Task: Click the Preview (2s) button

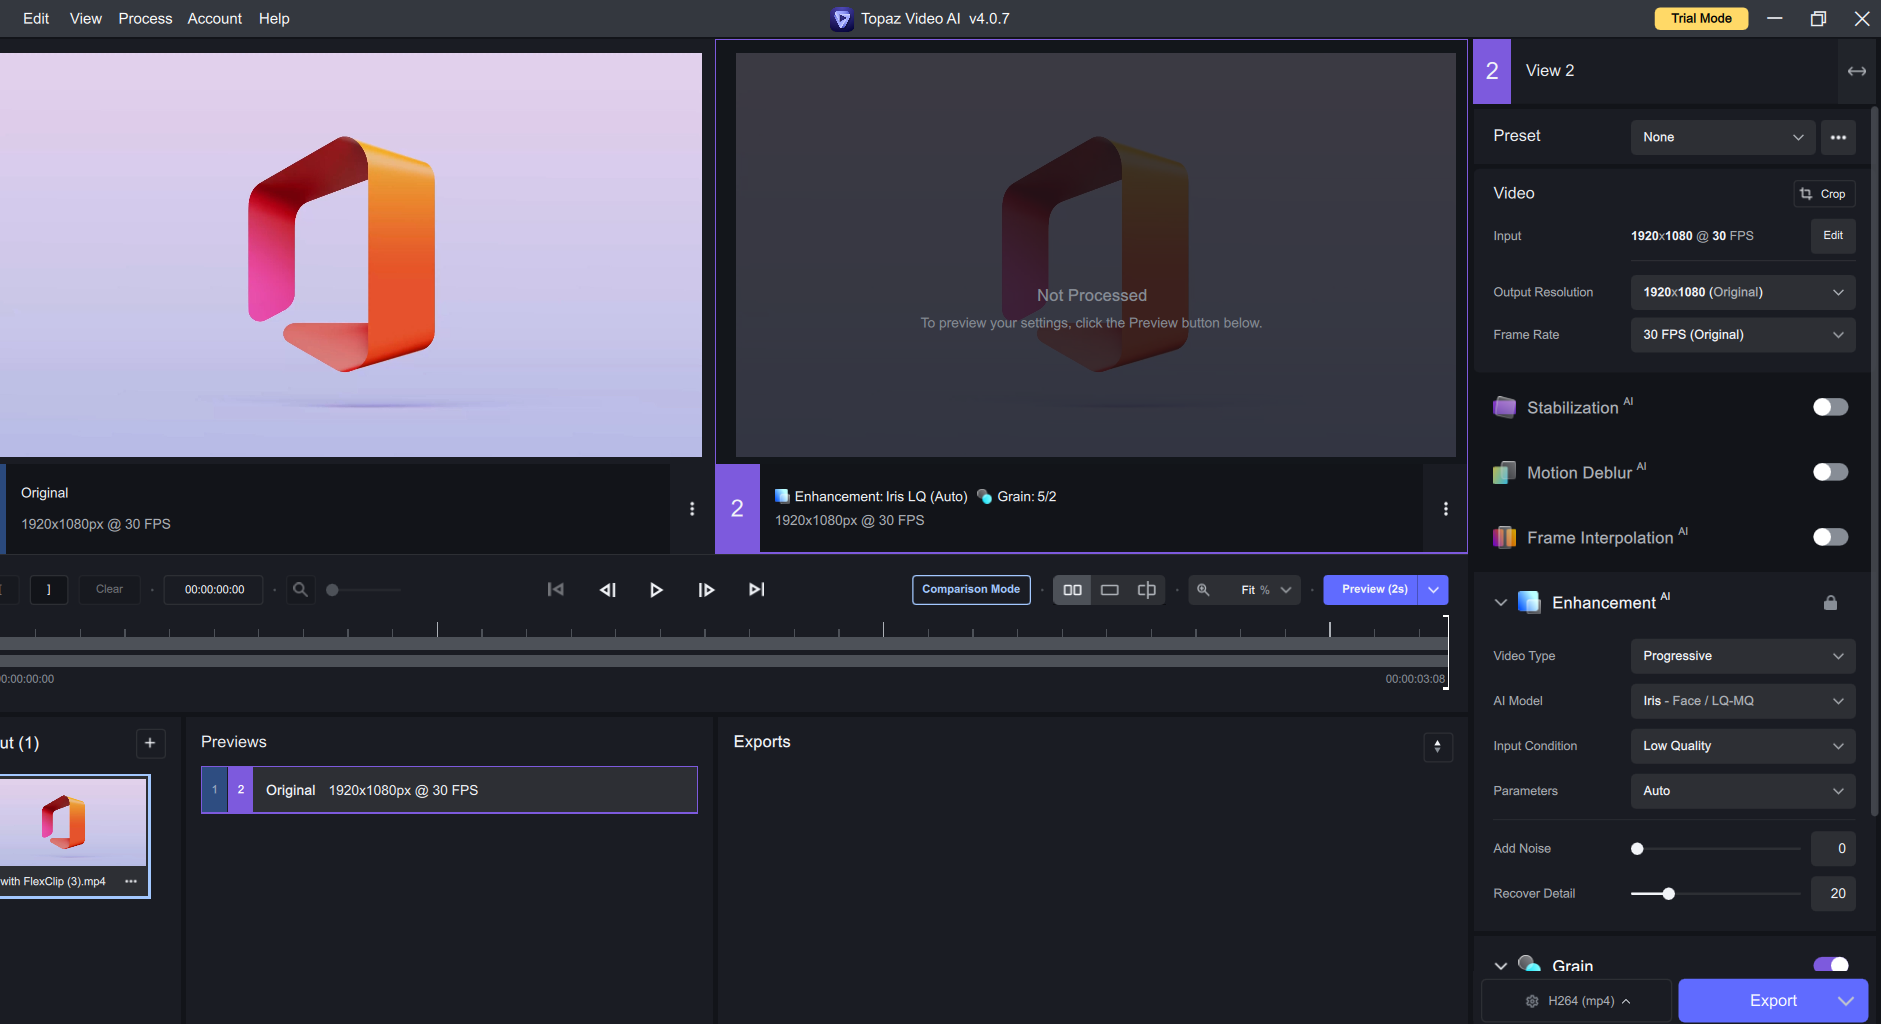Action: coord(1371,590)
